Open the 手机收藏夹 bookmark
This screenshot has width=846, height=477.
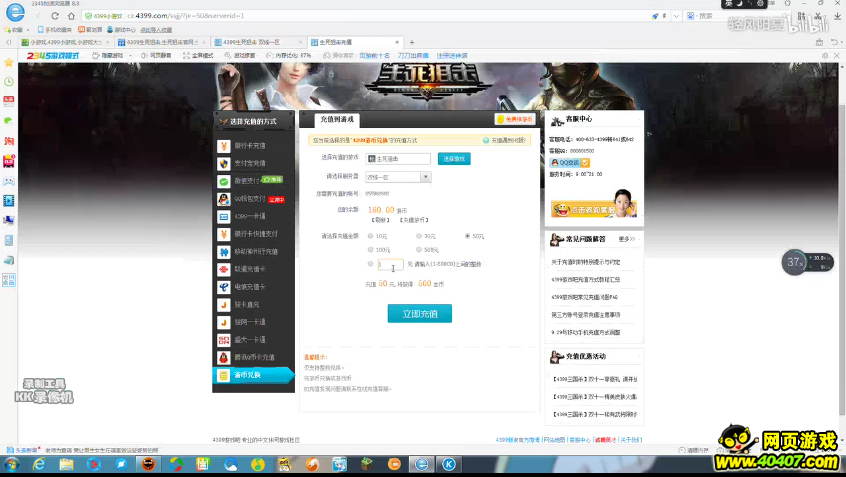point(54,30)
